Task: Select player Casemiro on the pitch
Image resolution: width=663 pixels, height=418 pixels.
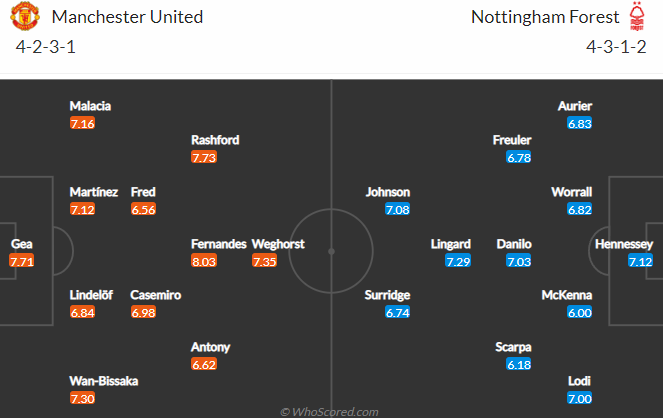Action: [156, 295]
